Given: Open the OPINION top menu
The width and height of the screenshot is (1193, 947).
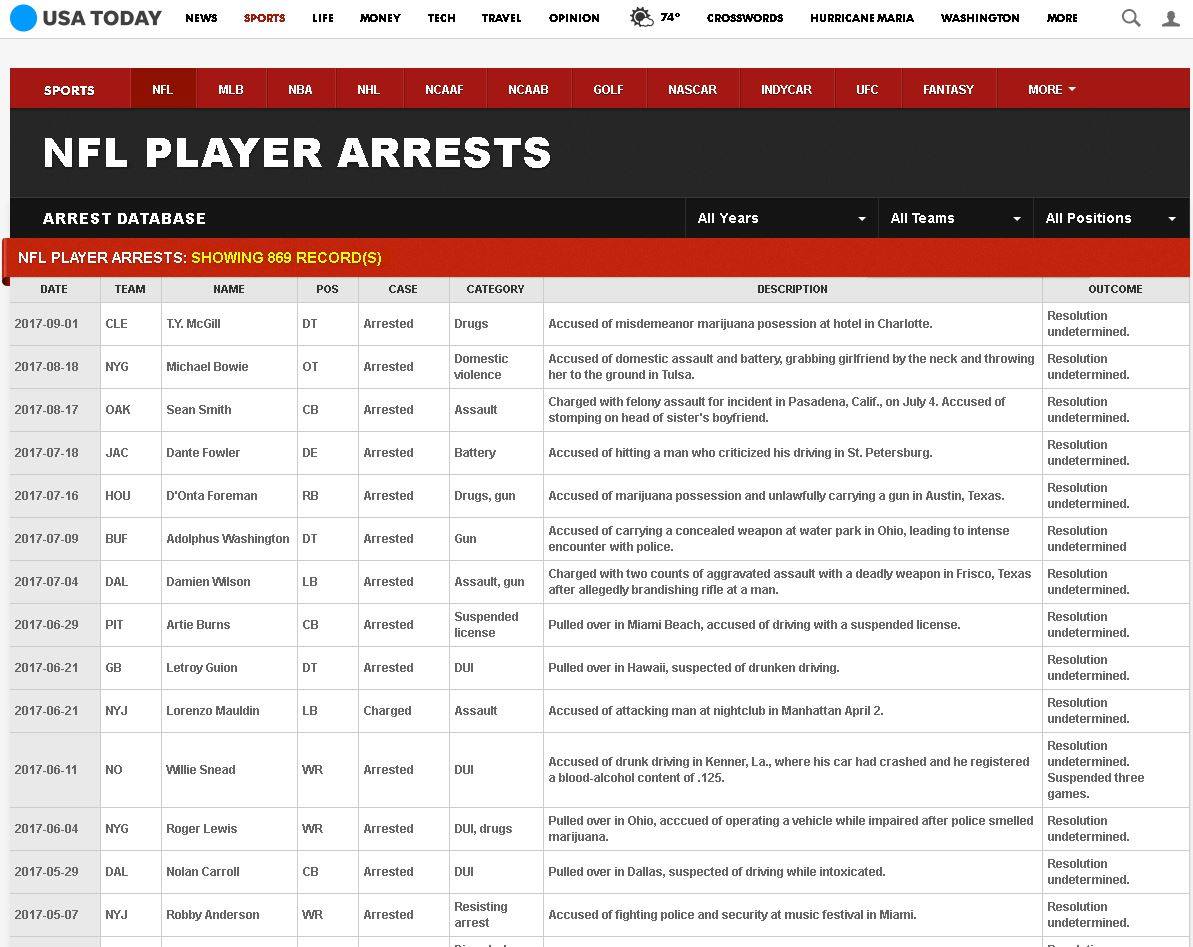Looking at the screenshot, I should coord(574,17).
